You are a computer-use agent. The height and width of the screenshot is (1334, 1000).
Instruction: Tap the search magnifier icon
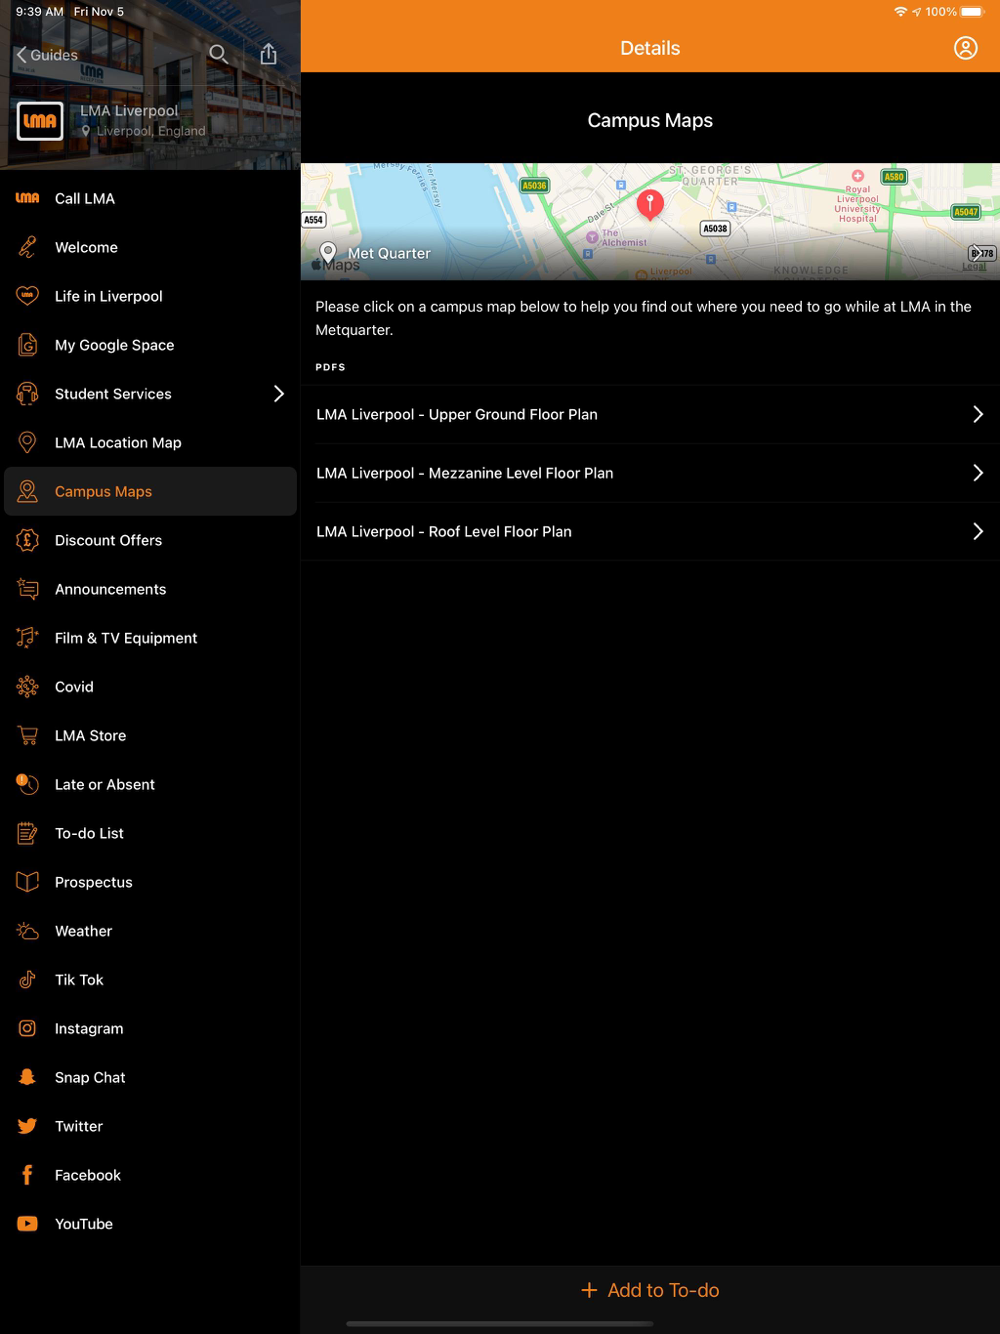pos(218,54)
